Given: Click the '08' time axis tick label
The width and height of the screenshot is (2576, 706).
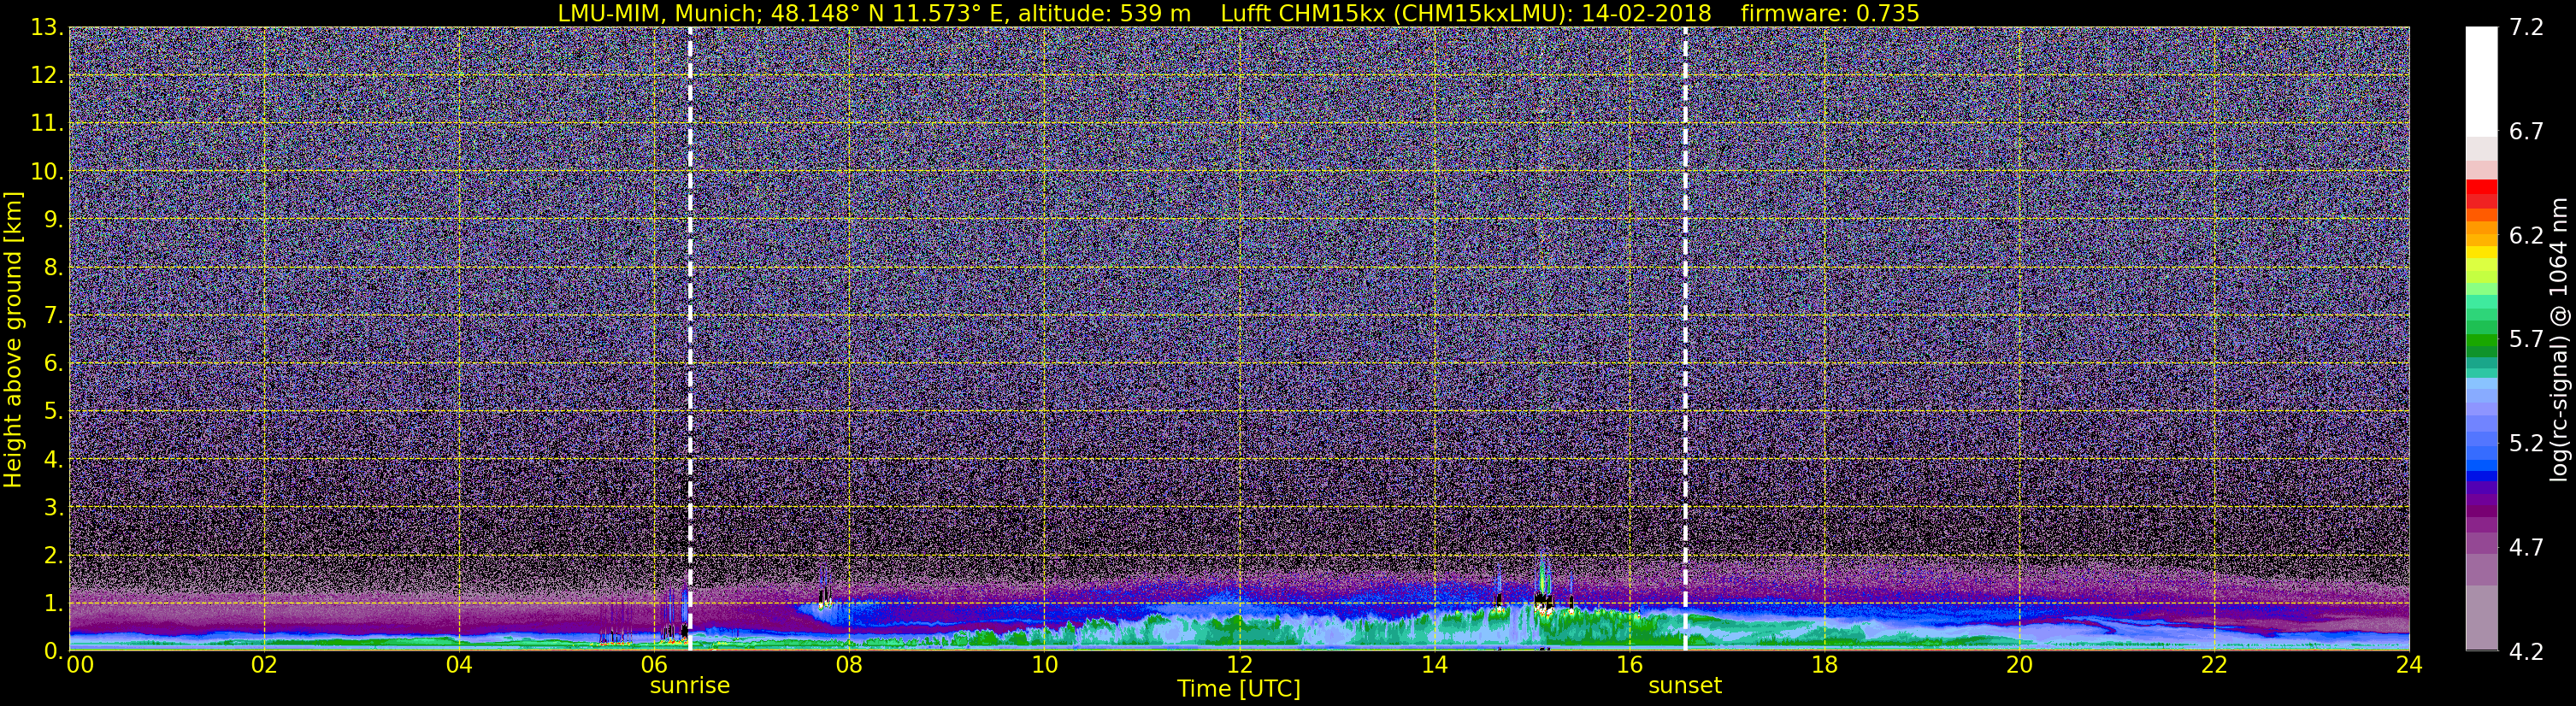Looking at the screenshot, I should tap(849, 664).
